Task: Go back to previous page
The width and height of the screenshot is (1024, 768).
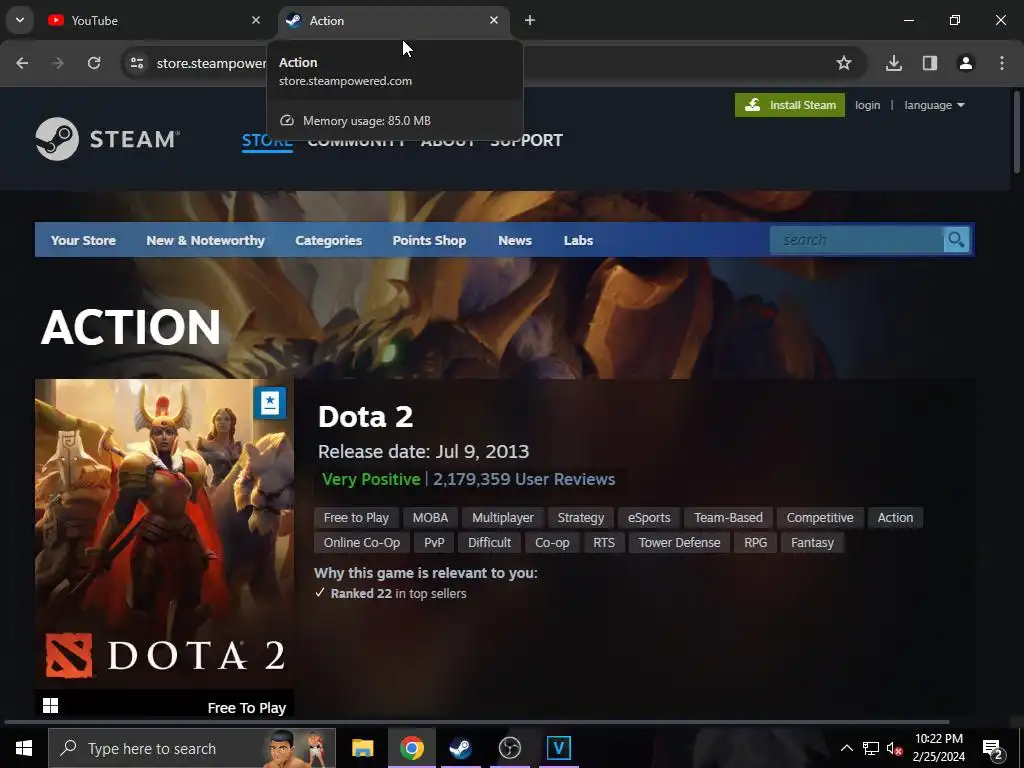Action: point(22,63)
